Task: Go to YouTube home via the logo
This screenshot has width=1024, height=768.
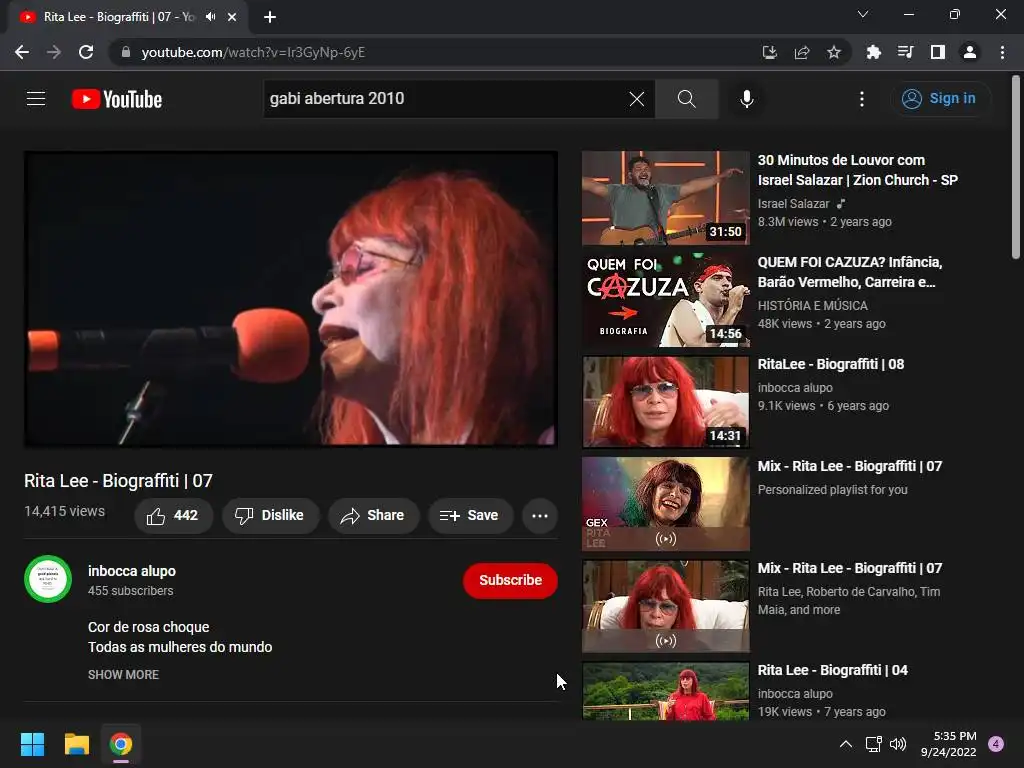Action: coord(117,99)
